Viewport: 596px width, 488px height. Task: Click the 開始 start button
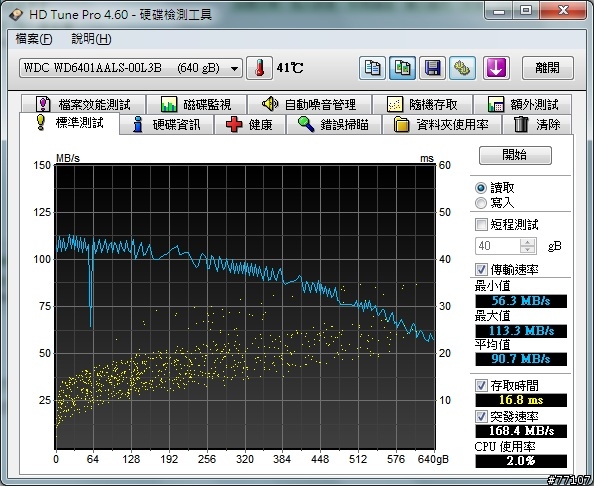pos(515,155)
